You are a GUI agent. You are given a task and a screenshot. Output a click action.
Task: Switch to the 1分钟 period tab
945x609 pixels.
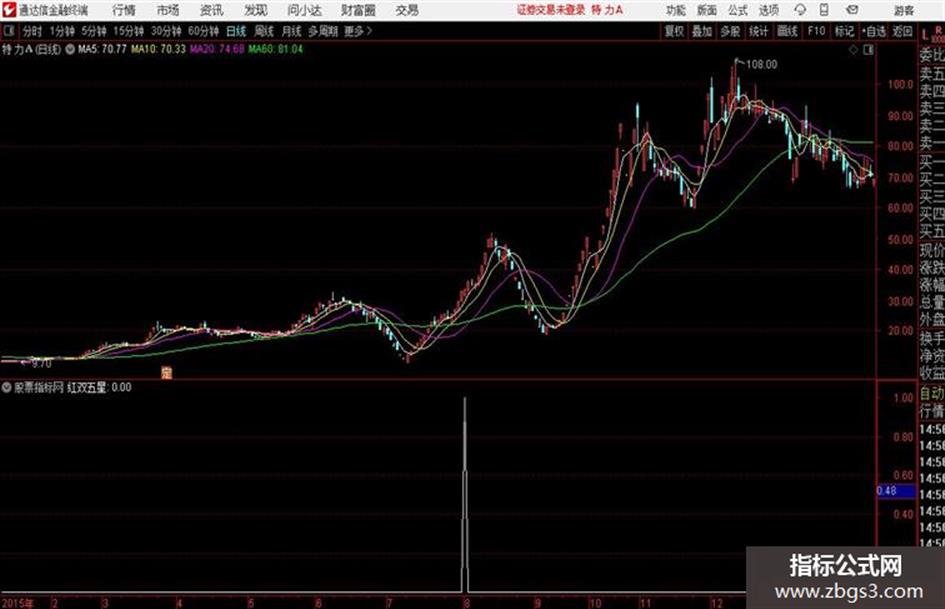pos(62,31)
